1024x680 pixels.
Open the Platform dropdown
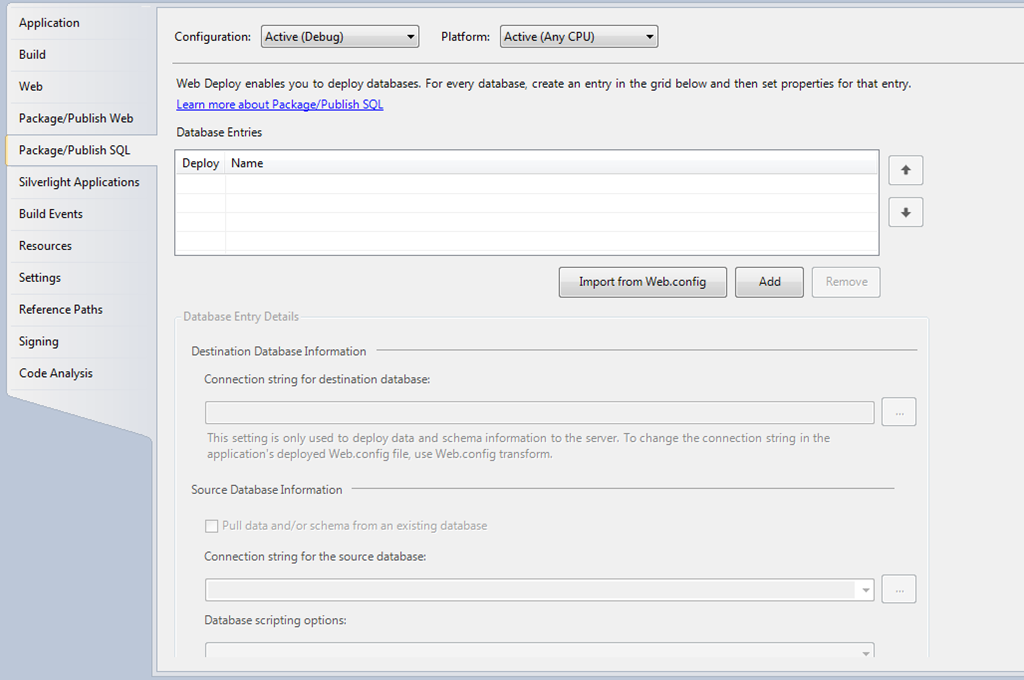click(579, 37)
